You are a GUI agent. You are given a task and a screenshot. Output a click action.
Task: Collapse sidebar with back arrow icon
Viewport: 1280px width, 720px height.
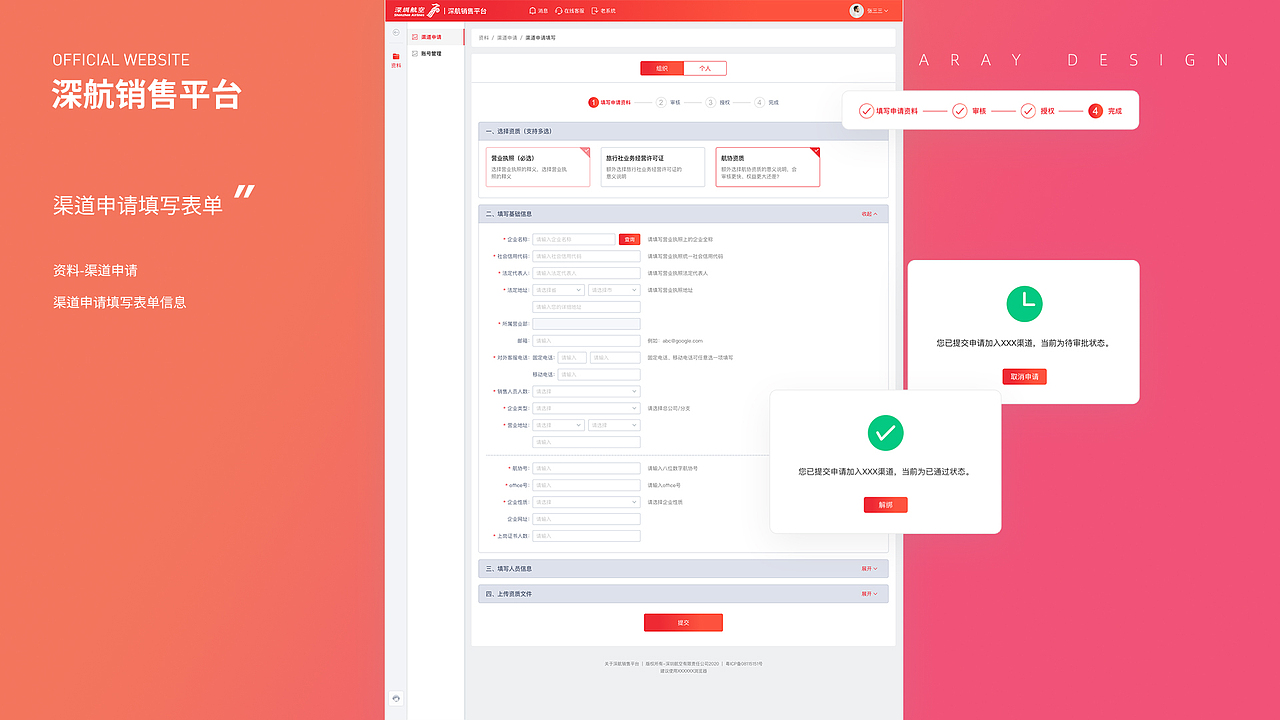[396, 33]
